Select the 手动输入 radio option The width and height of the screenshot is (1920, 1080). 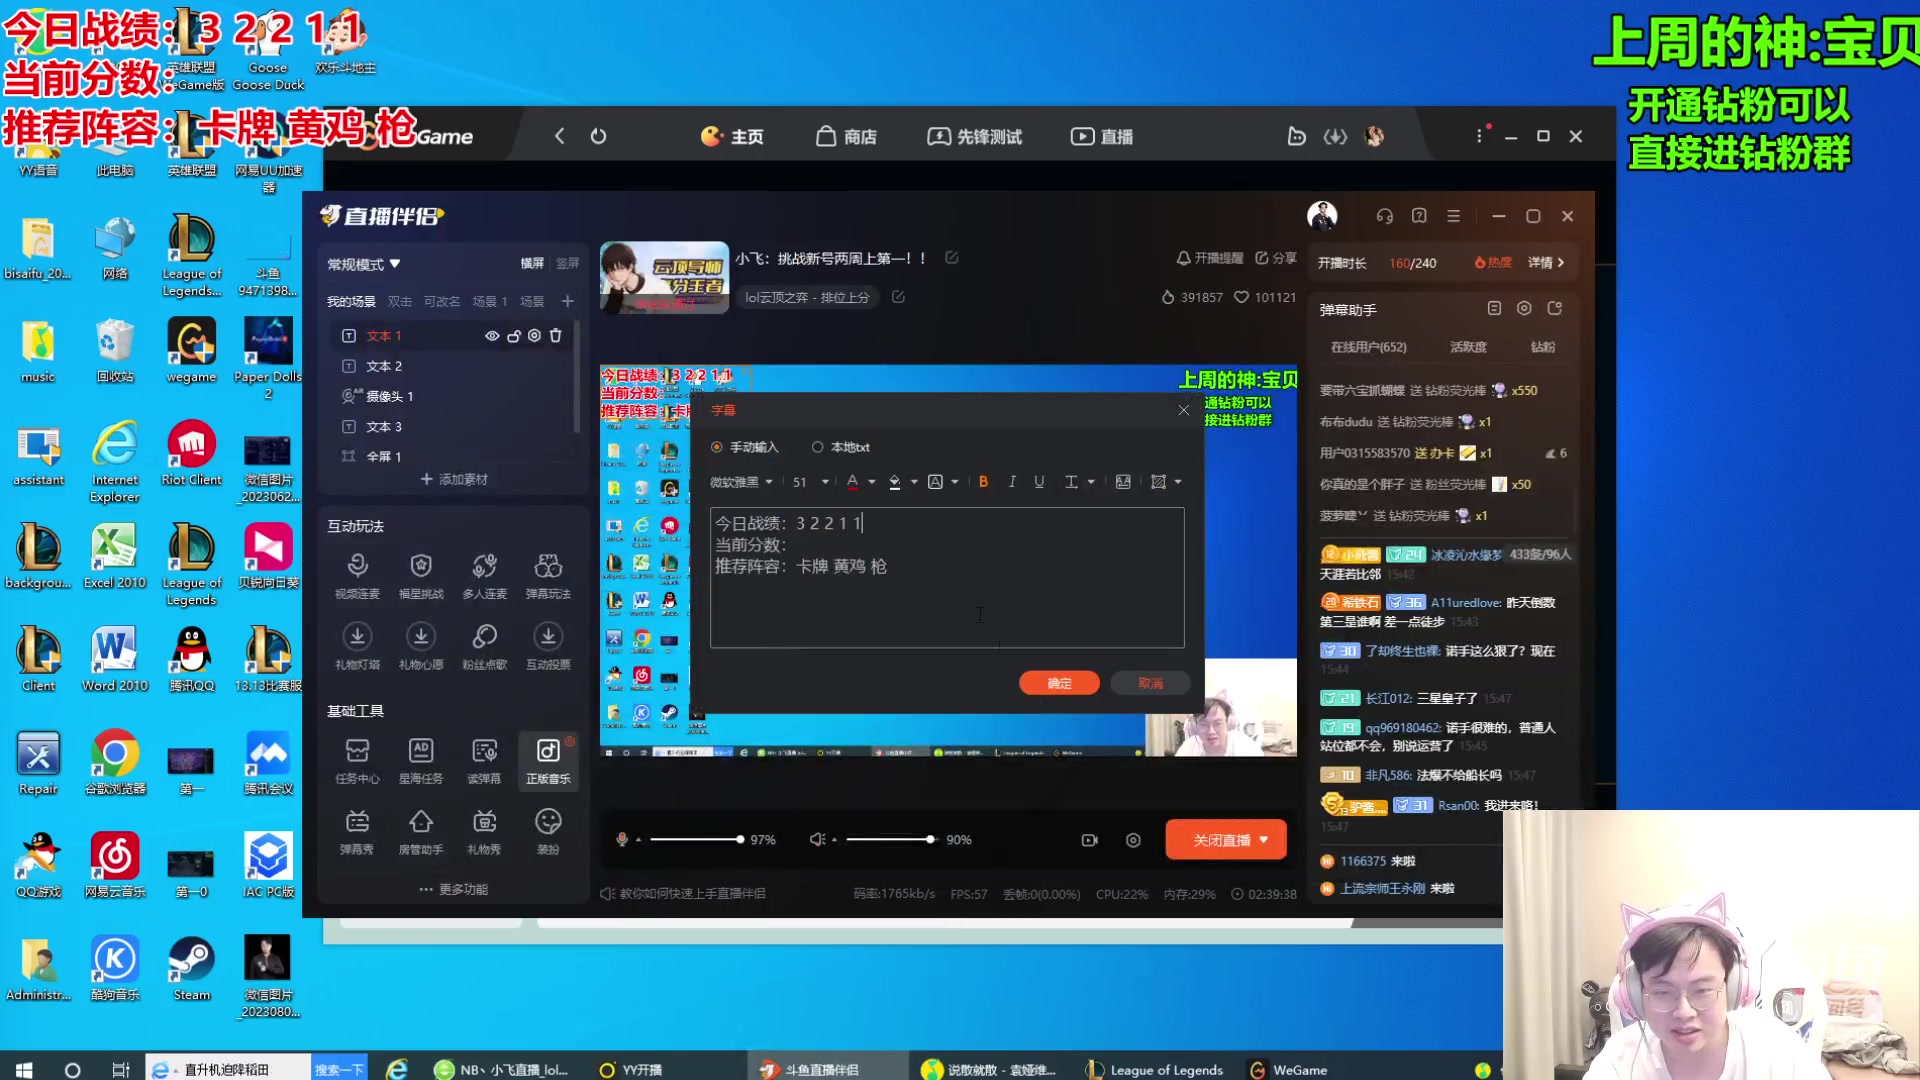click(x=717, y=447)
